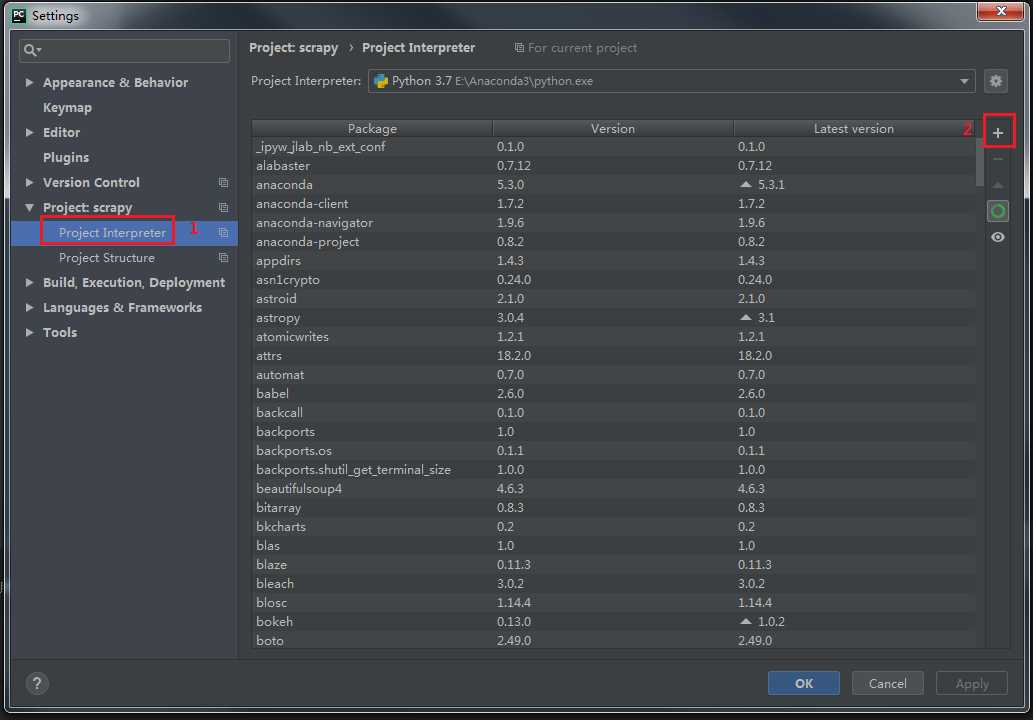Viewport: 1036px width, 720px height.
Task: Collapse the Project: scrapy section
Action: tap(29, 207)
